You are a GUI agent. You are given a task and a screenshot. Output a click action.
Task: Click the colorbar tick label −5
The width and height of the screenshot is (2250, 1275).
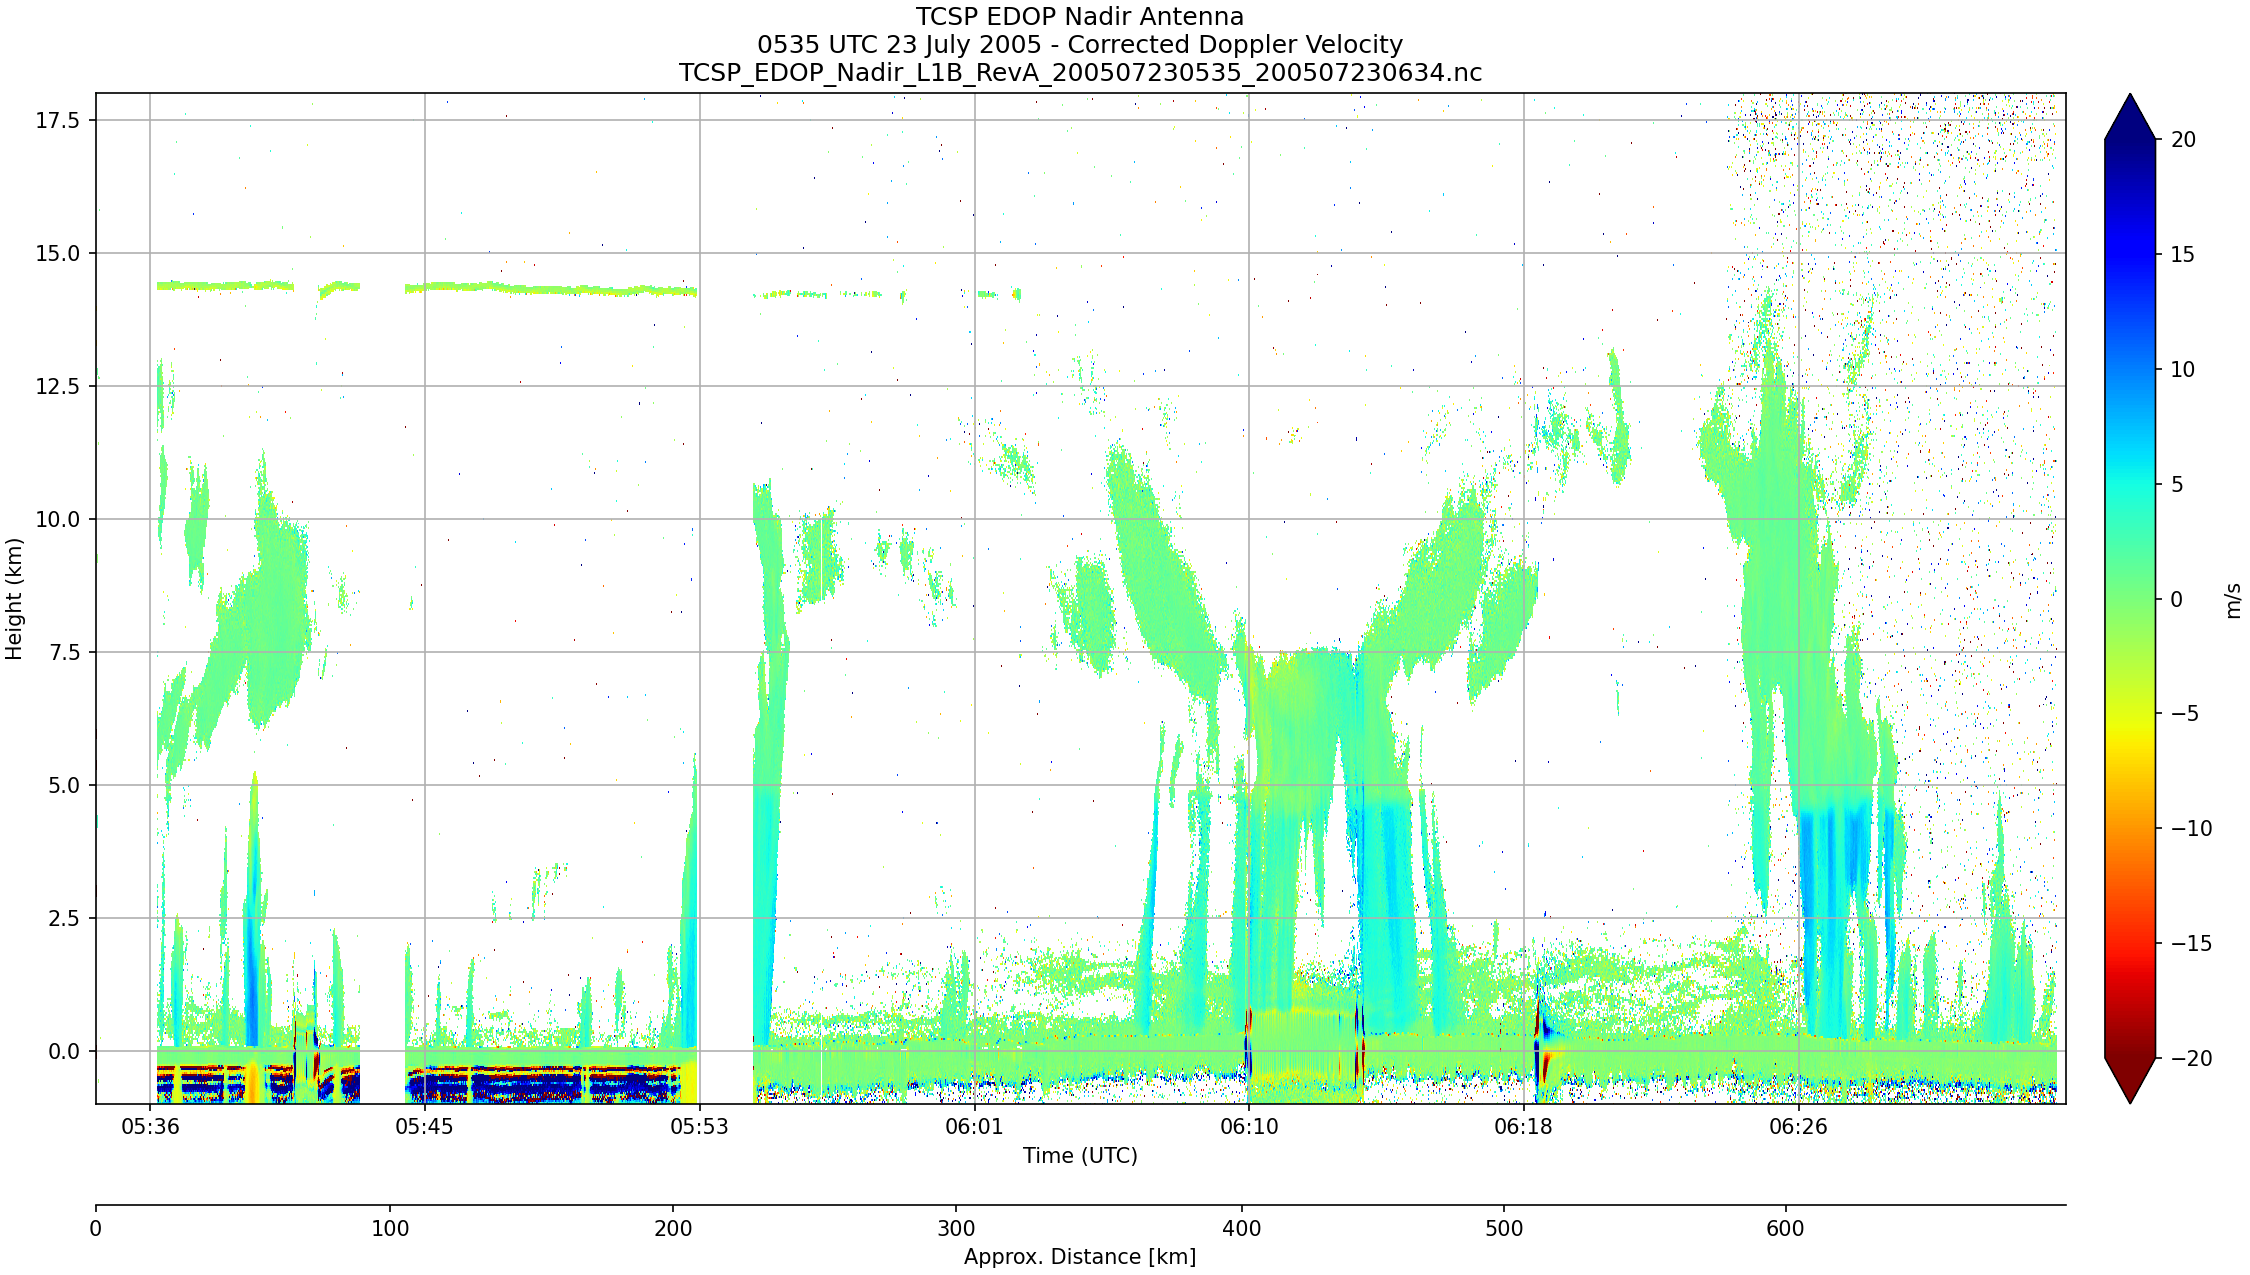coord(2184,714)
